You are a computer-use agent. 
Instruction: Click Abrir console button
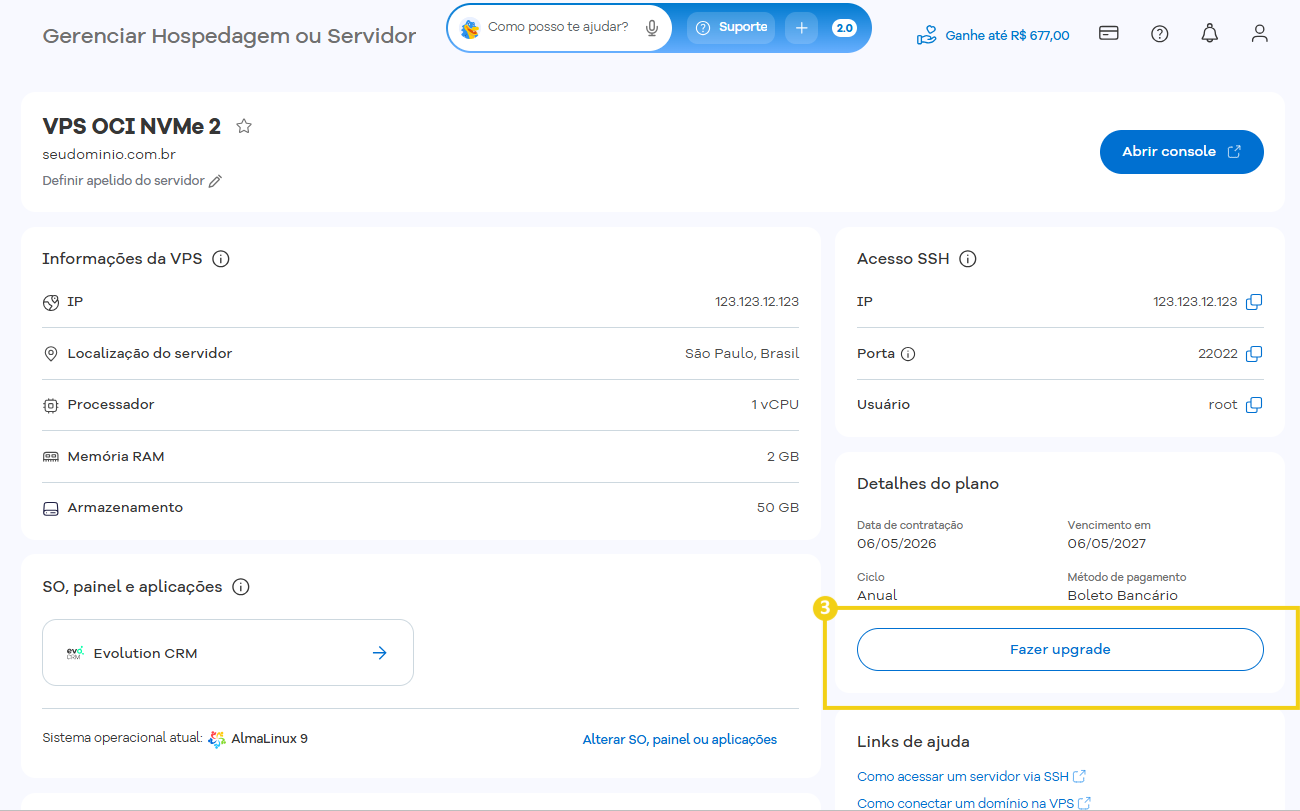[x=1182, y=152]
